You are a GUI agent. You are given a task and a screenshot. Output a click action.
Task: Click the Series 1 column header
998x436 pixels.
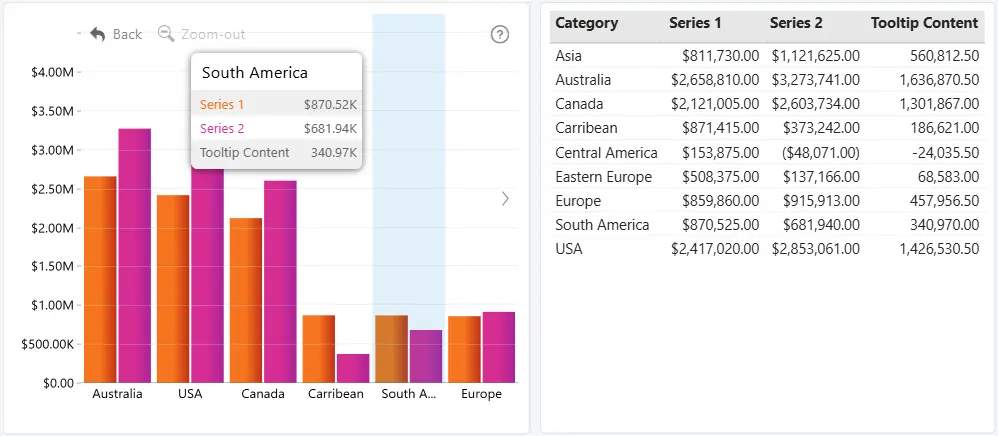695,23
